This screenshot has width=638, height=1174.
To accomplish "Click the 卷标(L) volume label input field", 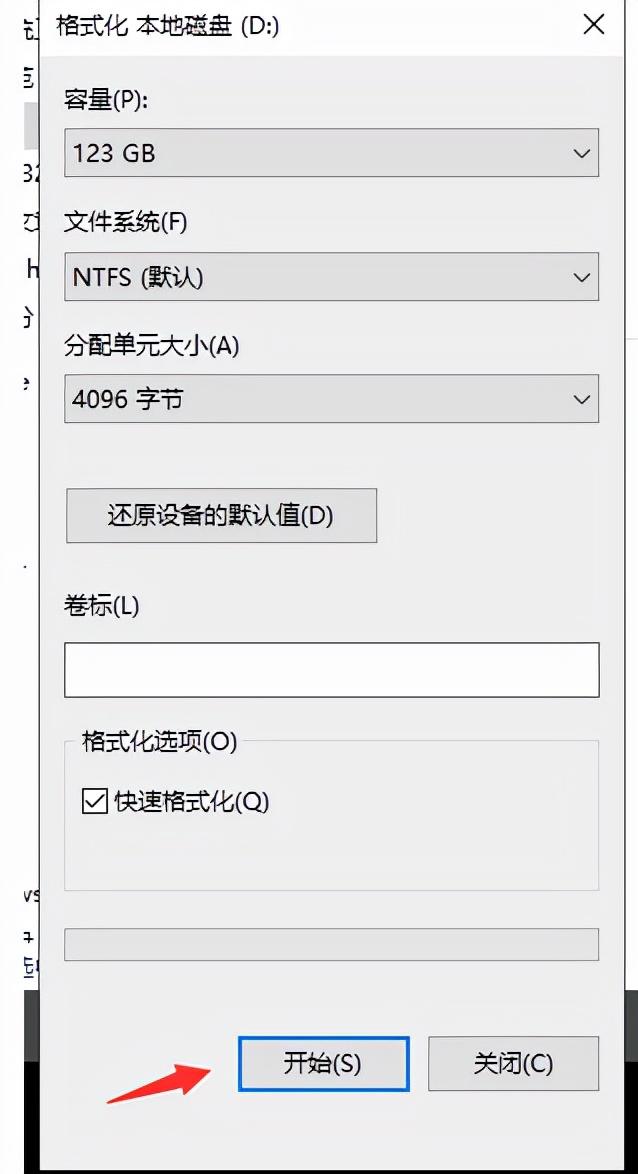I will 330,668.
